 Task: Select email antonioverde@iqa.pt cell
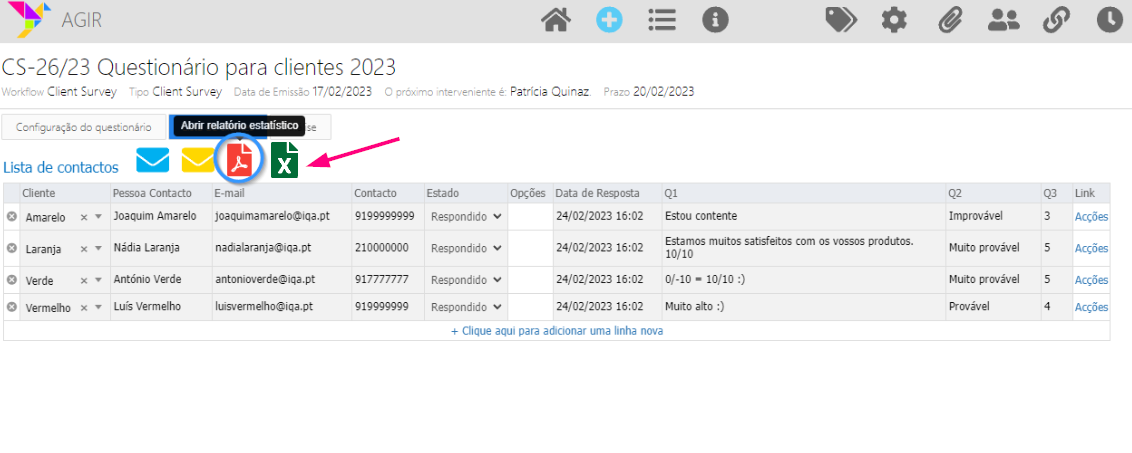coord(282,280)
